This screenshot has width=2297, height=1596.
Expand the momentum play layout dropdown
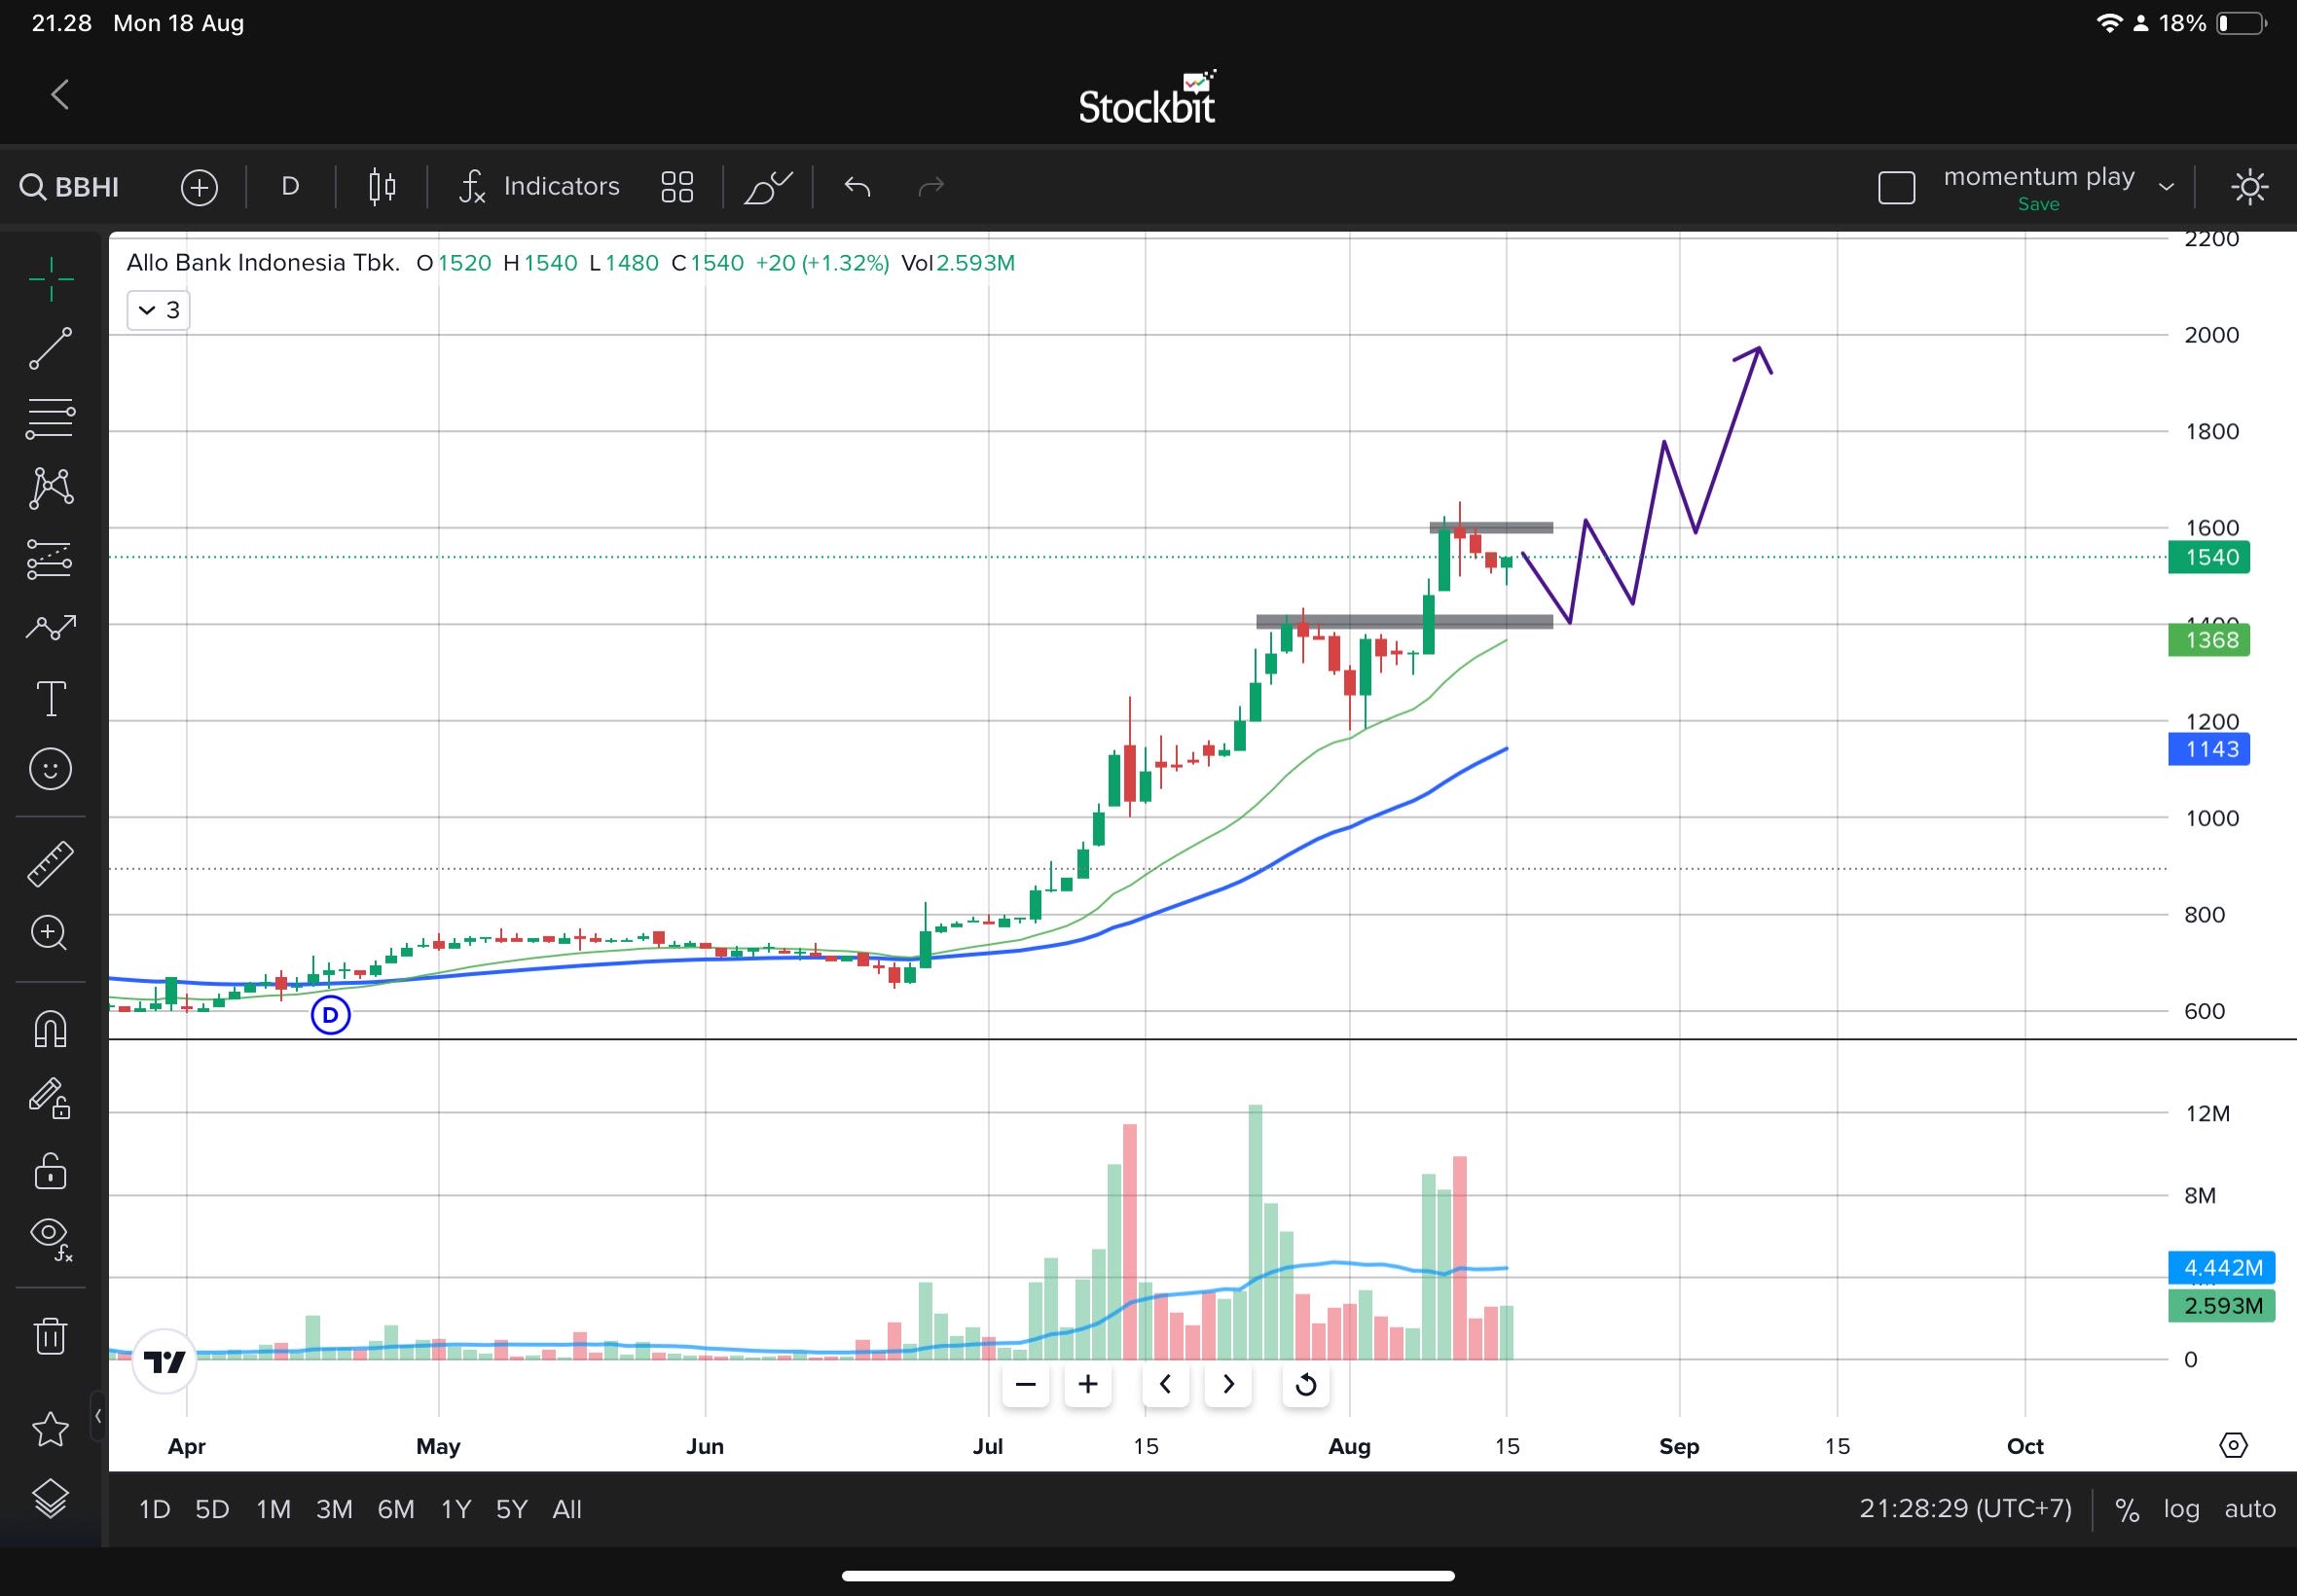[x=2166, y=187]
